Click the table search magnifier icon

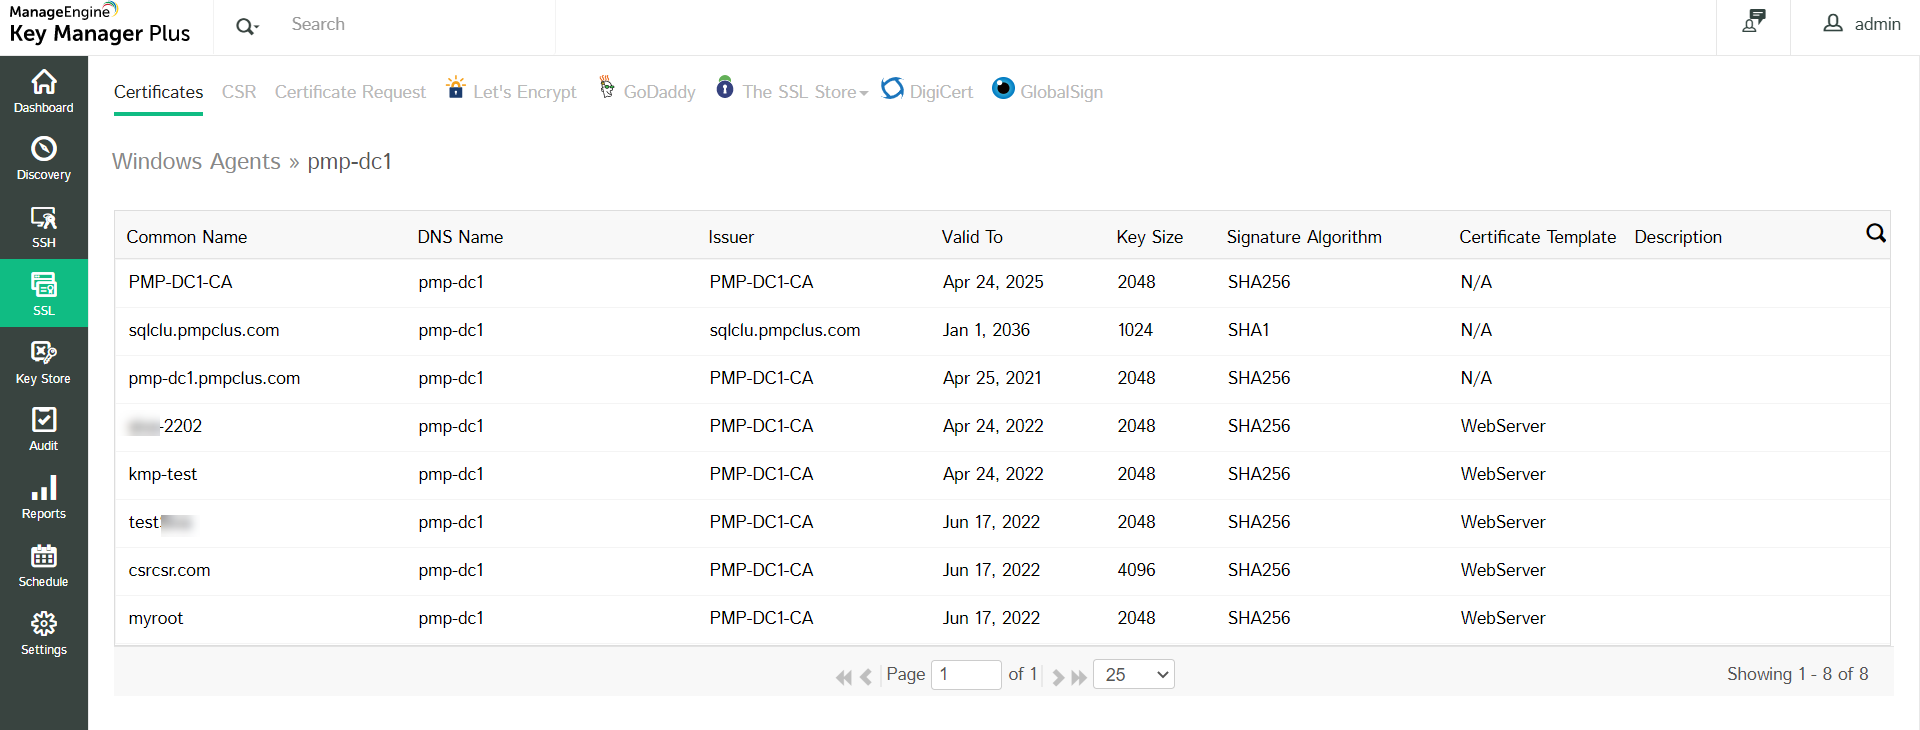1875,233
